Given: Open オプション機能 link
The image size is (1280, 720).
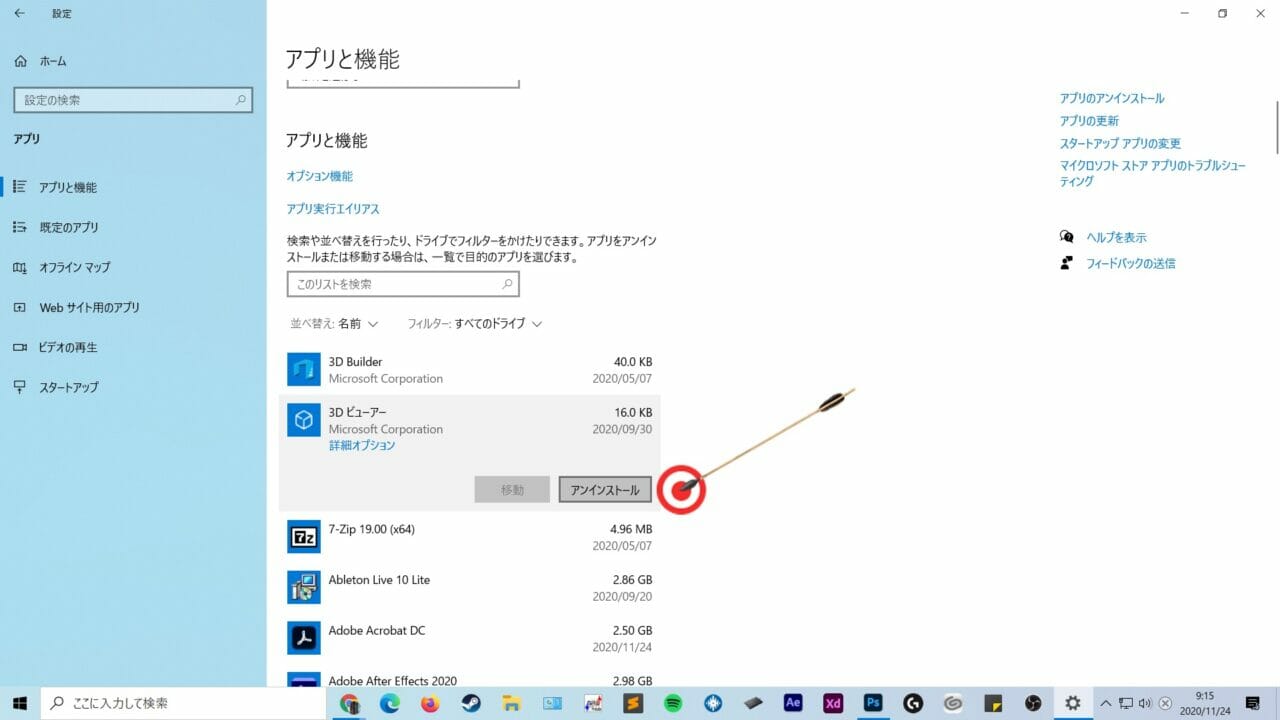Looking at the screenshot, I should coord(320,176).
